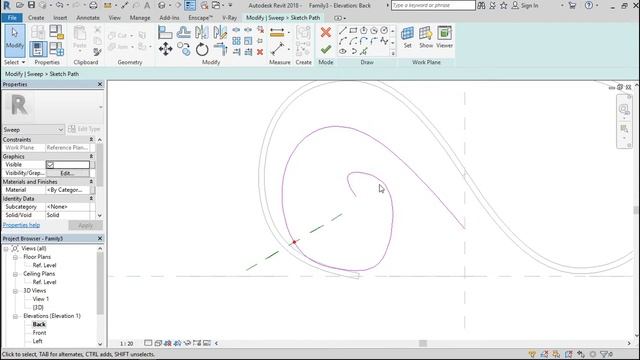The image size is (640, 360).
Task: Click the Help question mark icon
Action: click(x=589, y=5)
